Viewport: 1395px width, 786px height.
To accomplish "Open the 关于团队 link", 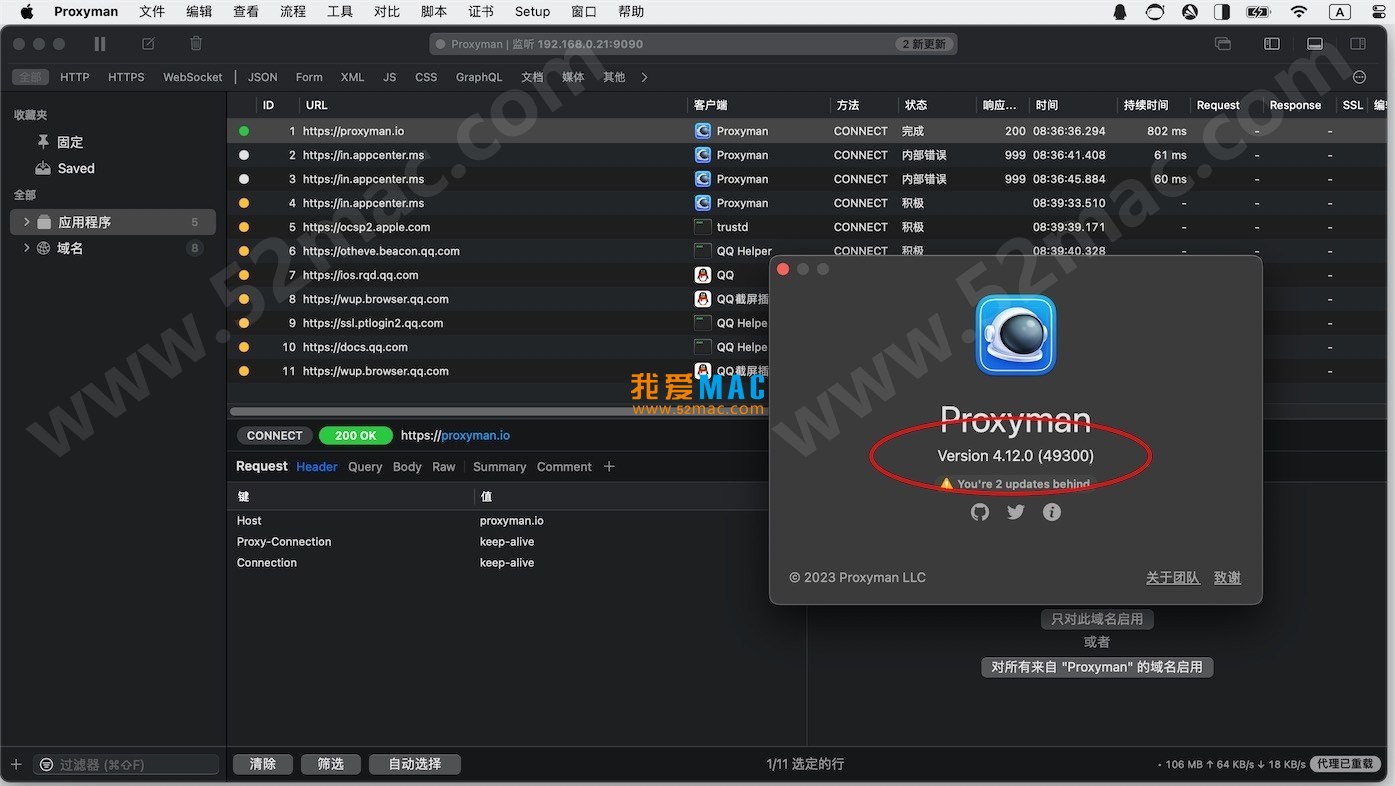I will (1173, 578).
